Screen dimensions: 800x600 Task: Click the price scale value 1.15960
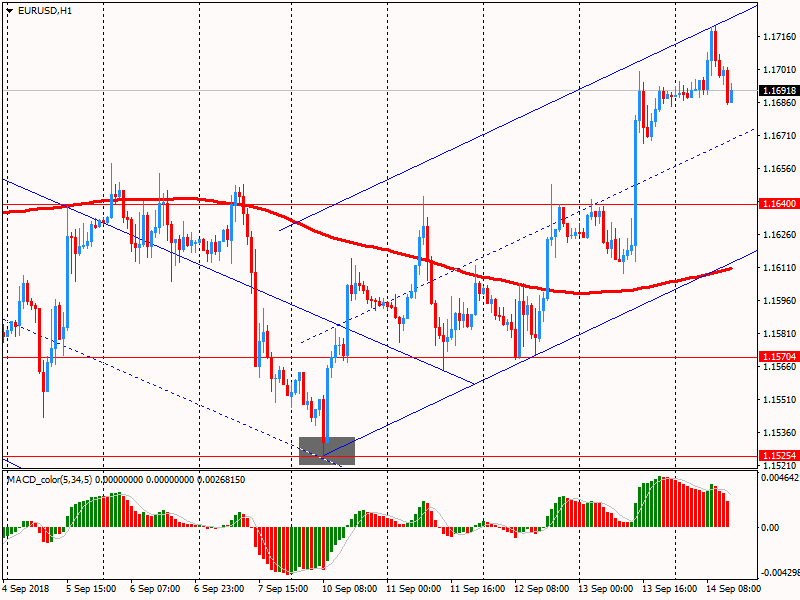pos(780,301)
